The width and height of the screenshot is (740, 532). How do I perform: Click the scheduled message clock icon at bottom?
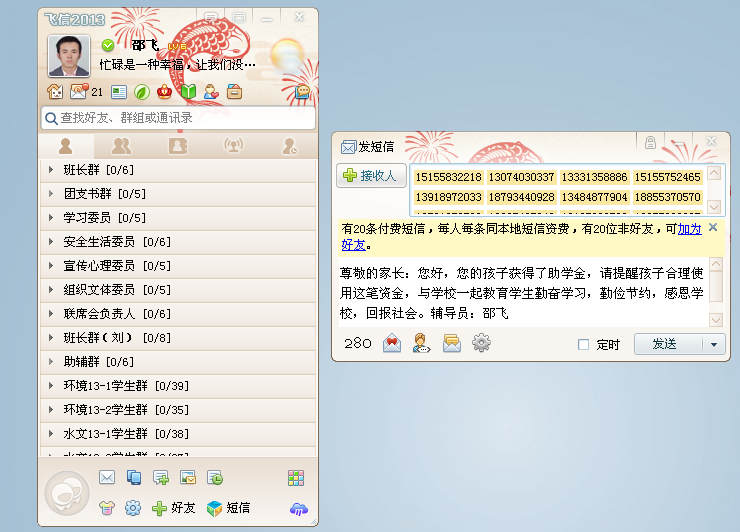coord(214,478)
